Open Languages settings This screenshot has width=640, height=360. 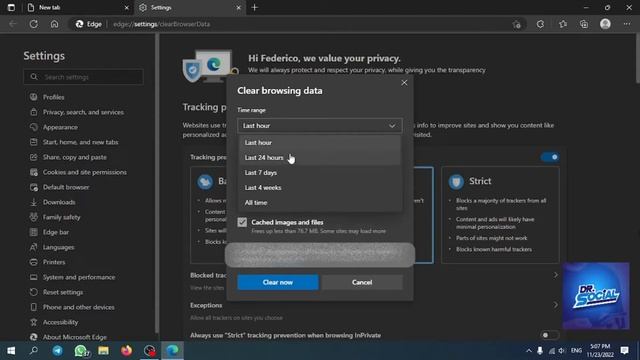[58, 247]
